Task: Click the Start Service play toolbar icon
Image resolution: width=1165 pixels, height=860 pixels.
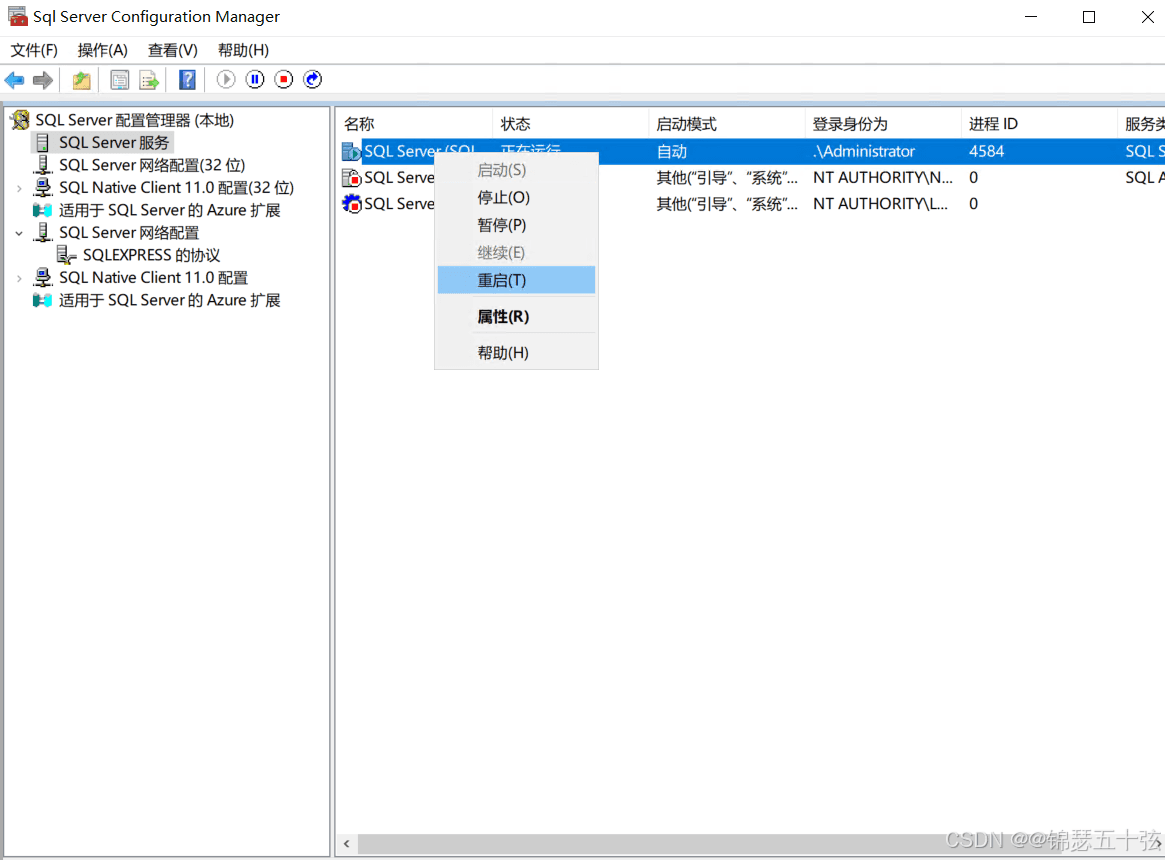Action: 226,80
